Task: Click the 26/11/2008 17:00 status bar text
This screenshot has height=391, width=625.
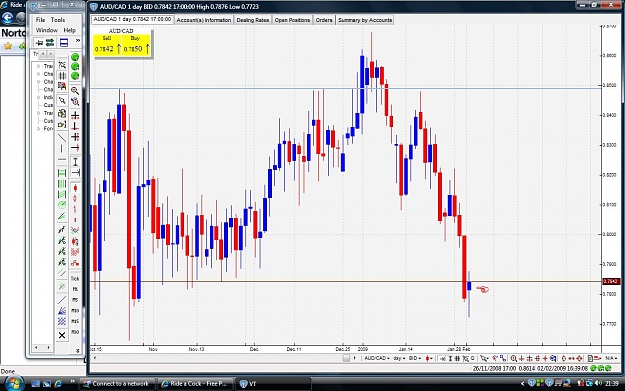Action: point(494,369)
